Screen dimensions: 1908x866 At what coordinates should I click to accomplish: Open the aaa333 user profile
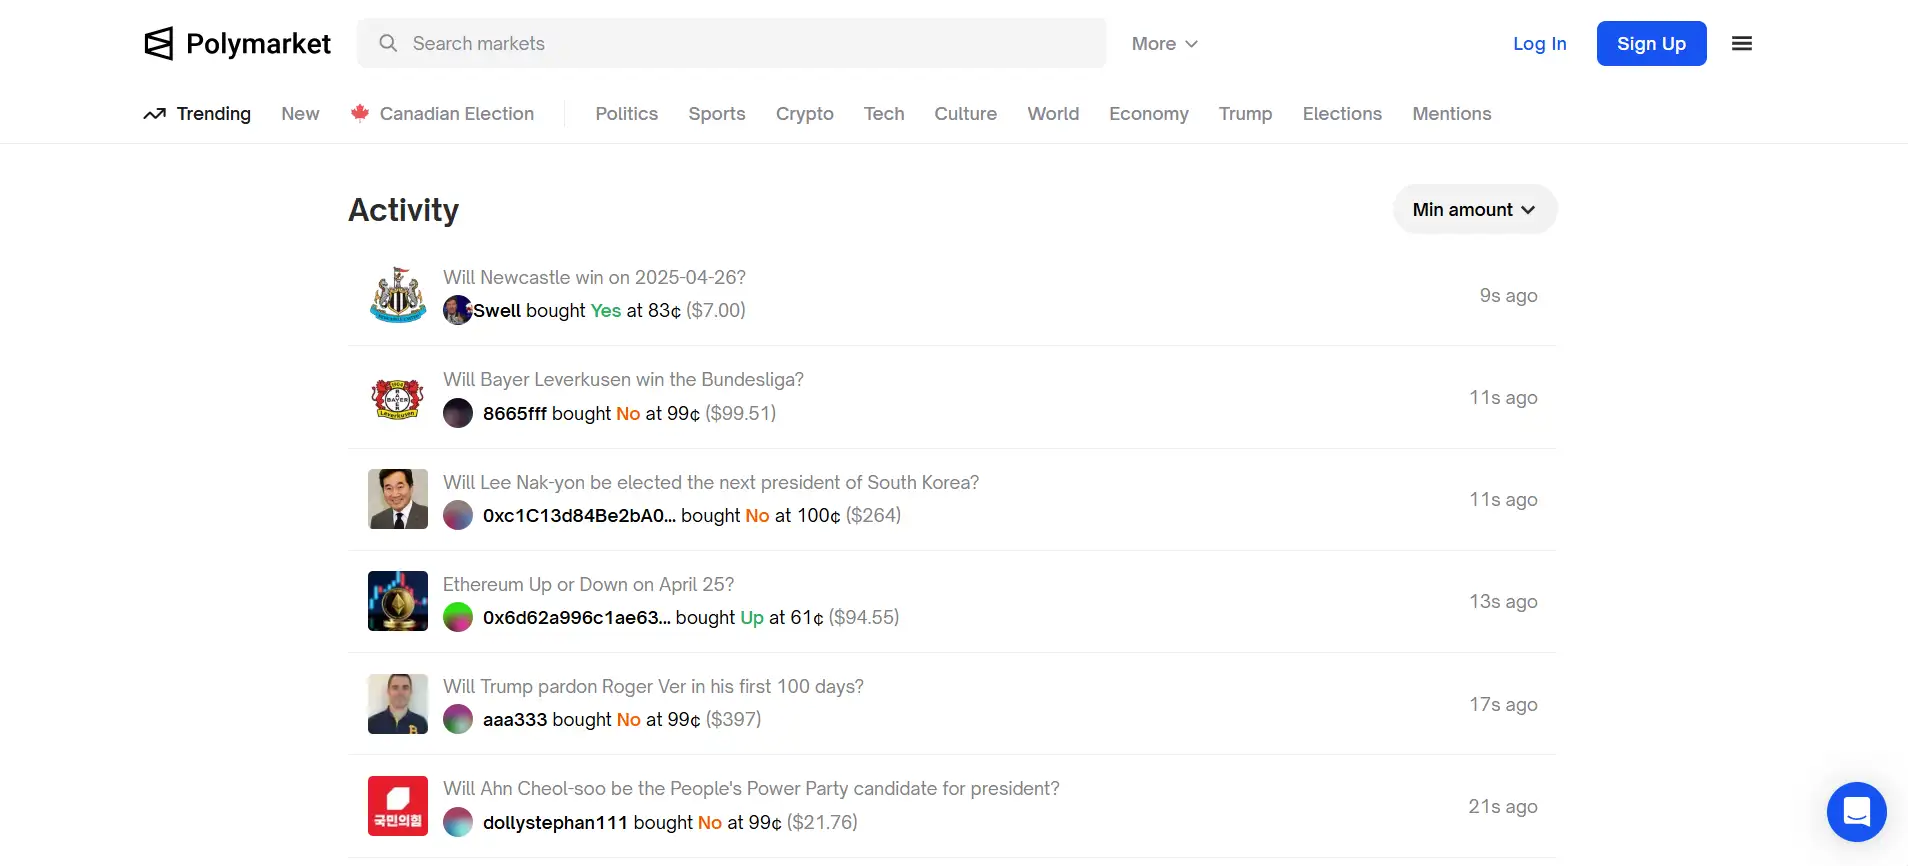pos(515,720)
